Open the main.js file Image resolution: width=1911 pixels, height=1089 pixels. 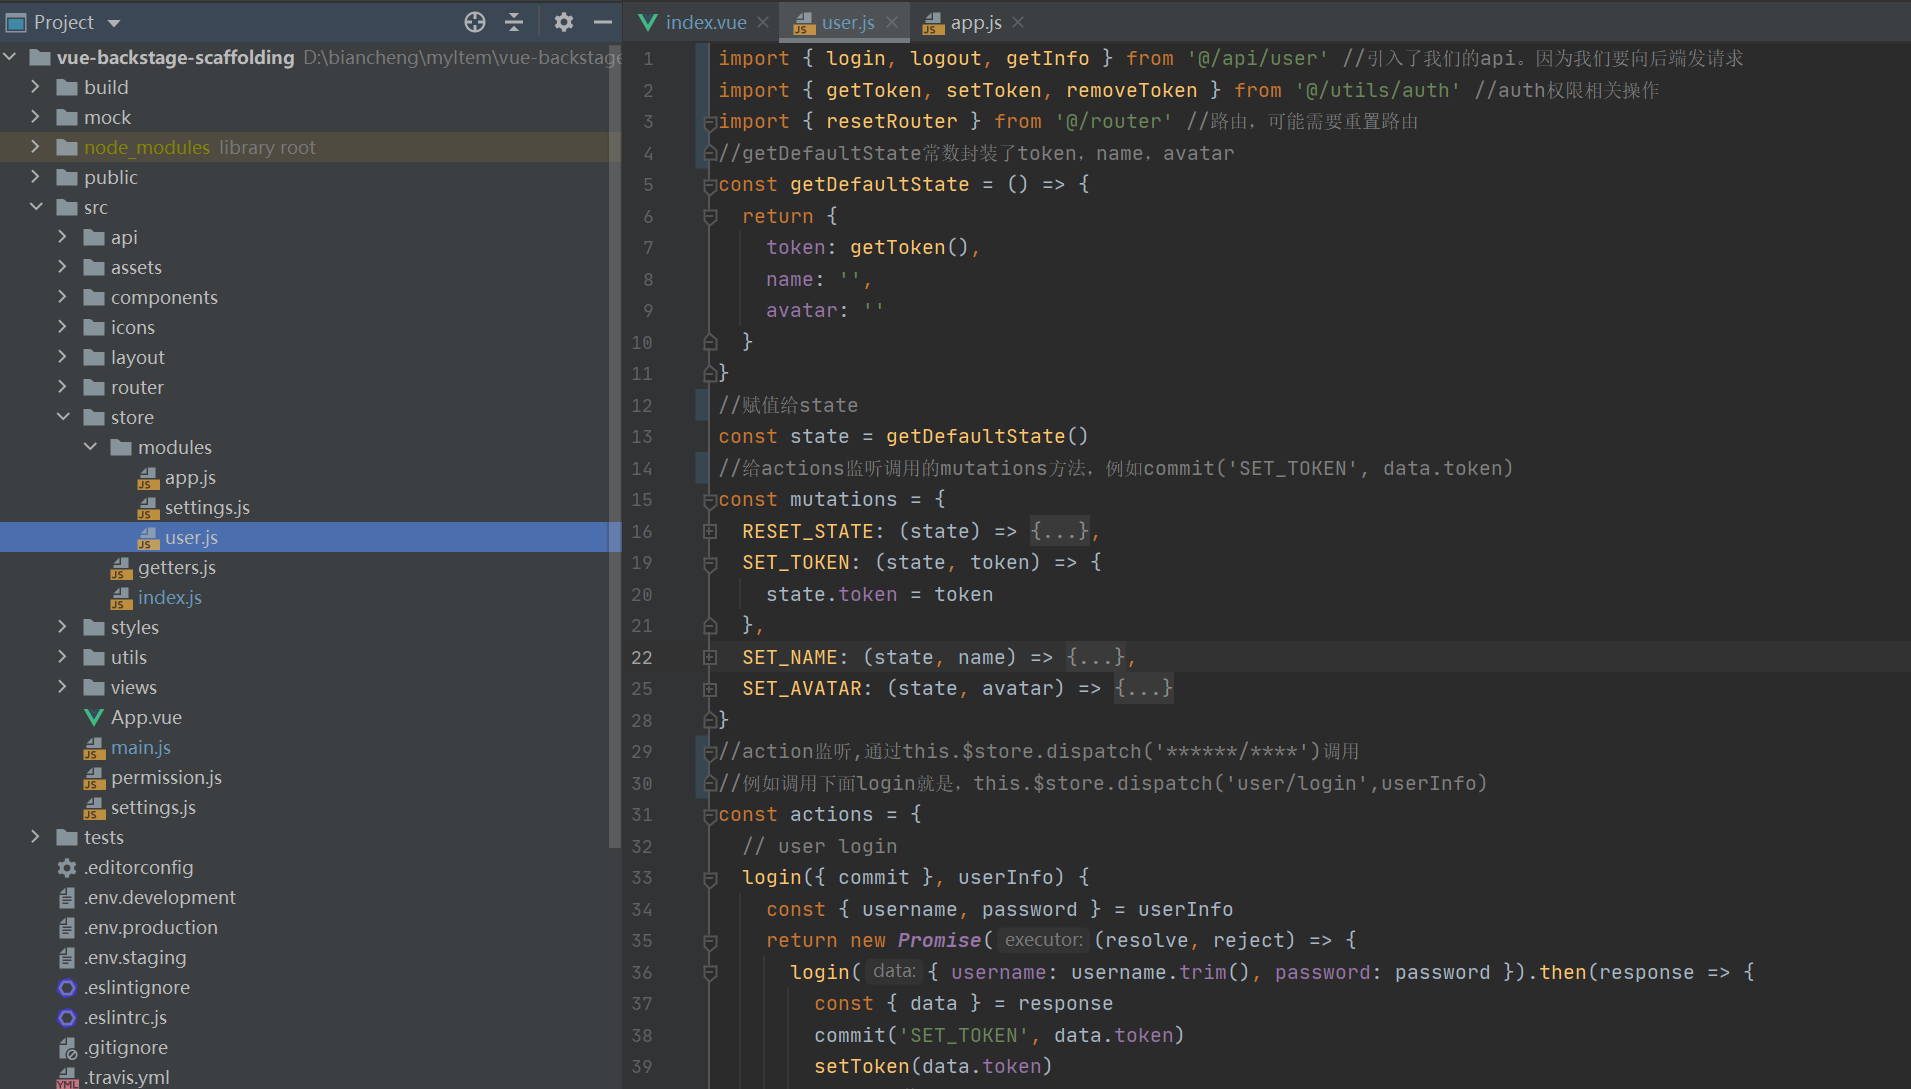141,747
